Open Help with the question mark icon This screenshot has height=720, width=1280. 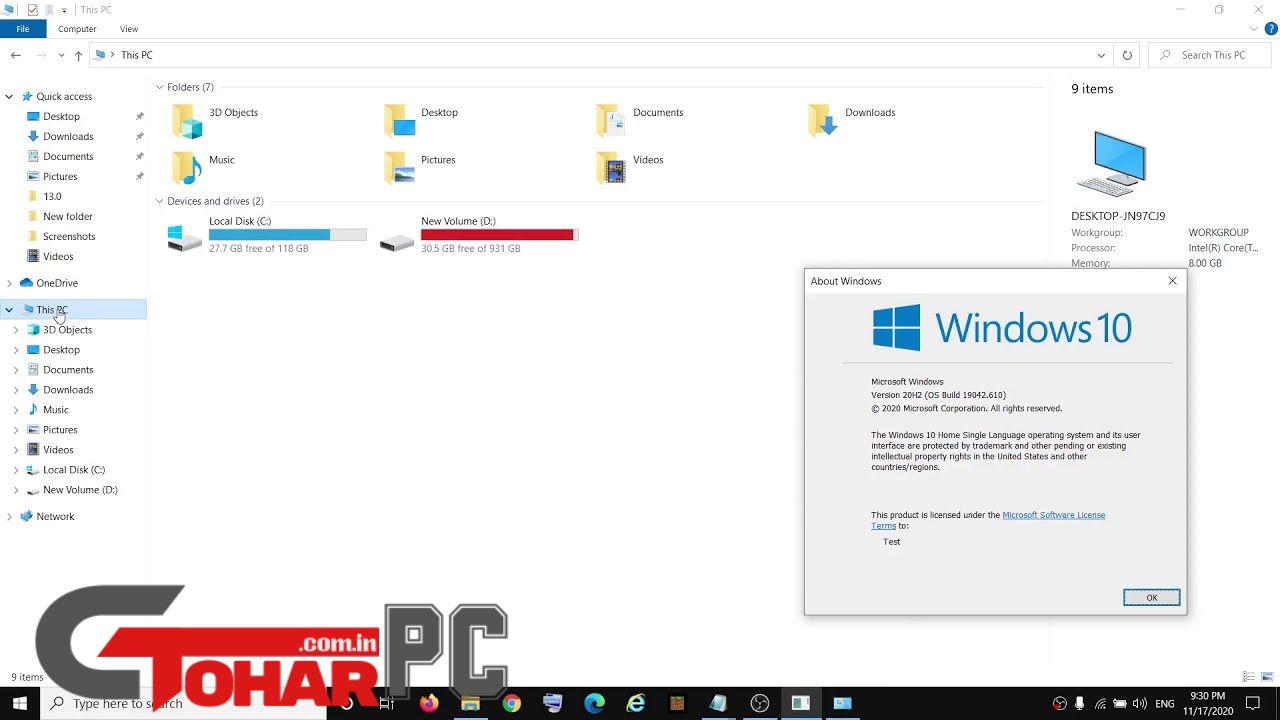pyautogui.click(x=1270, y=29)
